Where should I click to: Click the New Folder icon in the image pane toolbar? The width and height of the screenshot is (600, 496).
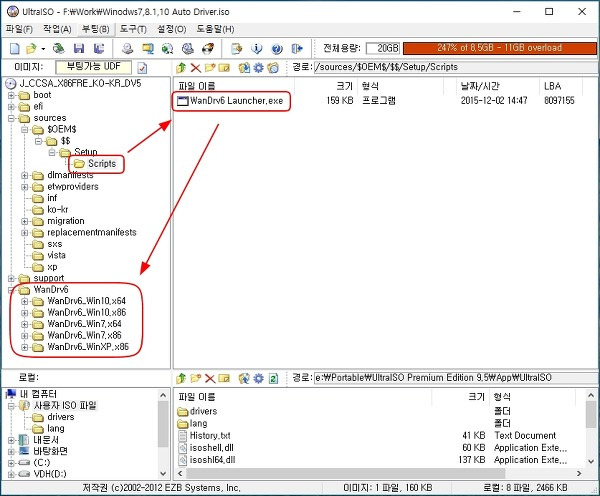[210, 68]
